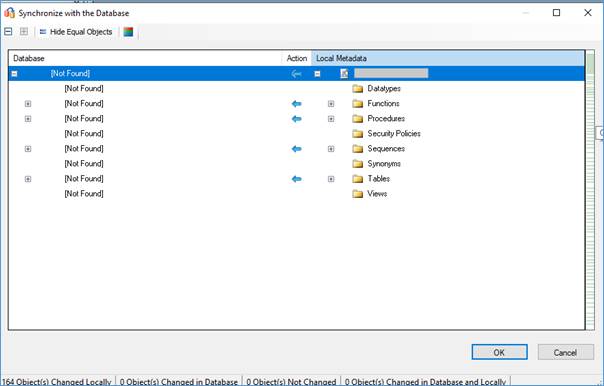
Task: Click the Synonyms folder icon
Action: [x=357, y=164]
